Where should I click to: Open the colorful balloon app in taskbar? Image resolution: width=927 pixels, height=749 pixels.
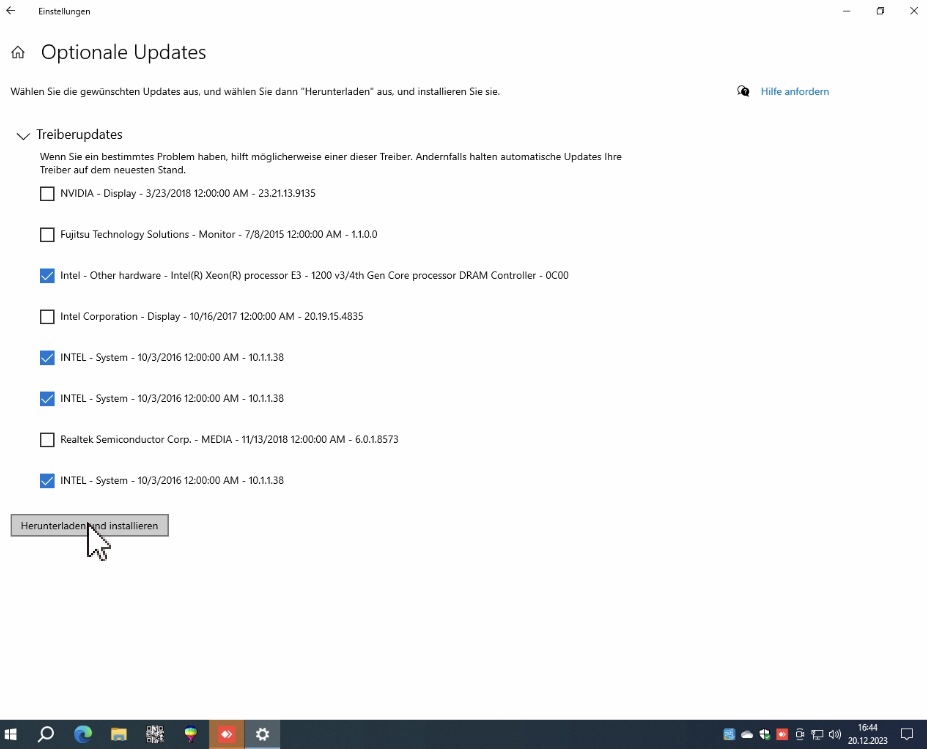tap(191, 734)
